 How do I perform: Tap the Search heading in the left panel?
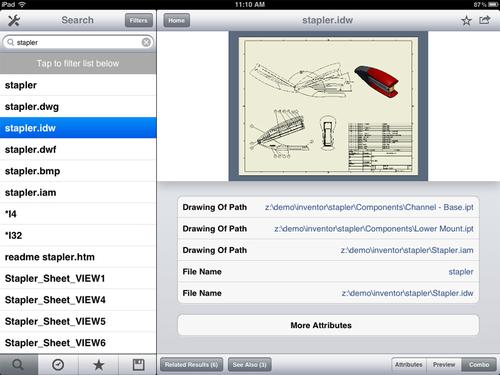point(78,20)
